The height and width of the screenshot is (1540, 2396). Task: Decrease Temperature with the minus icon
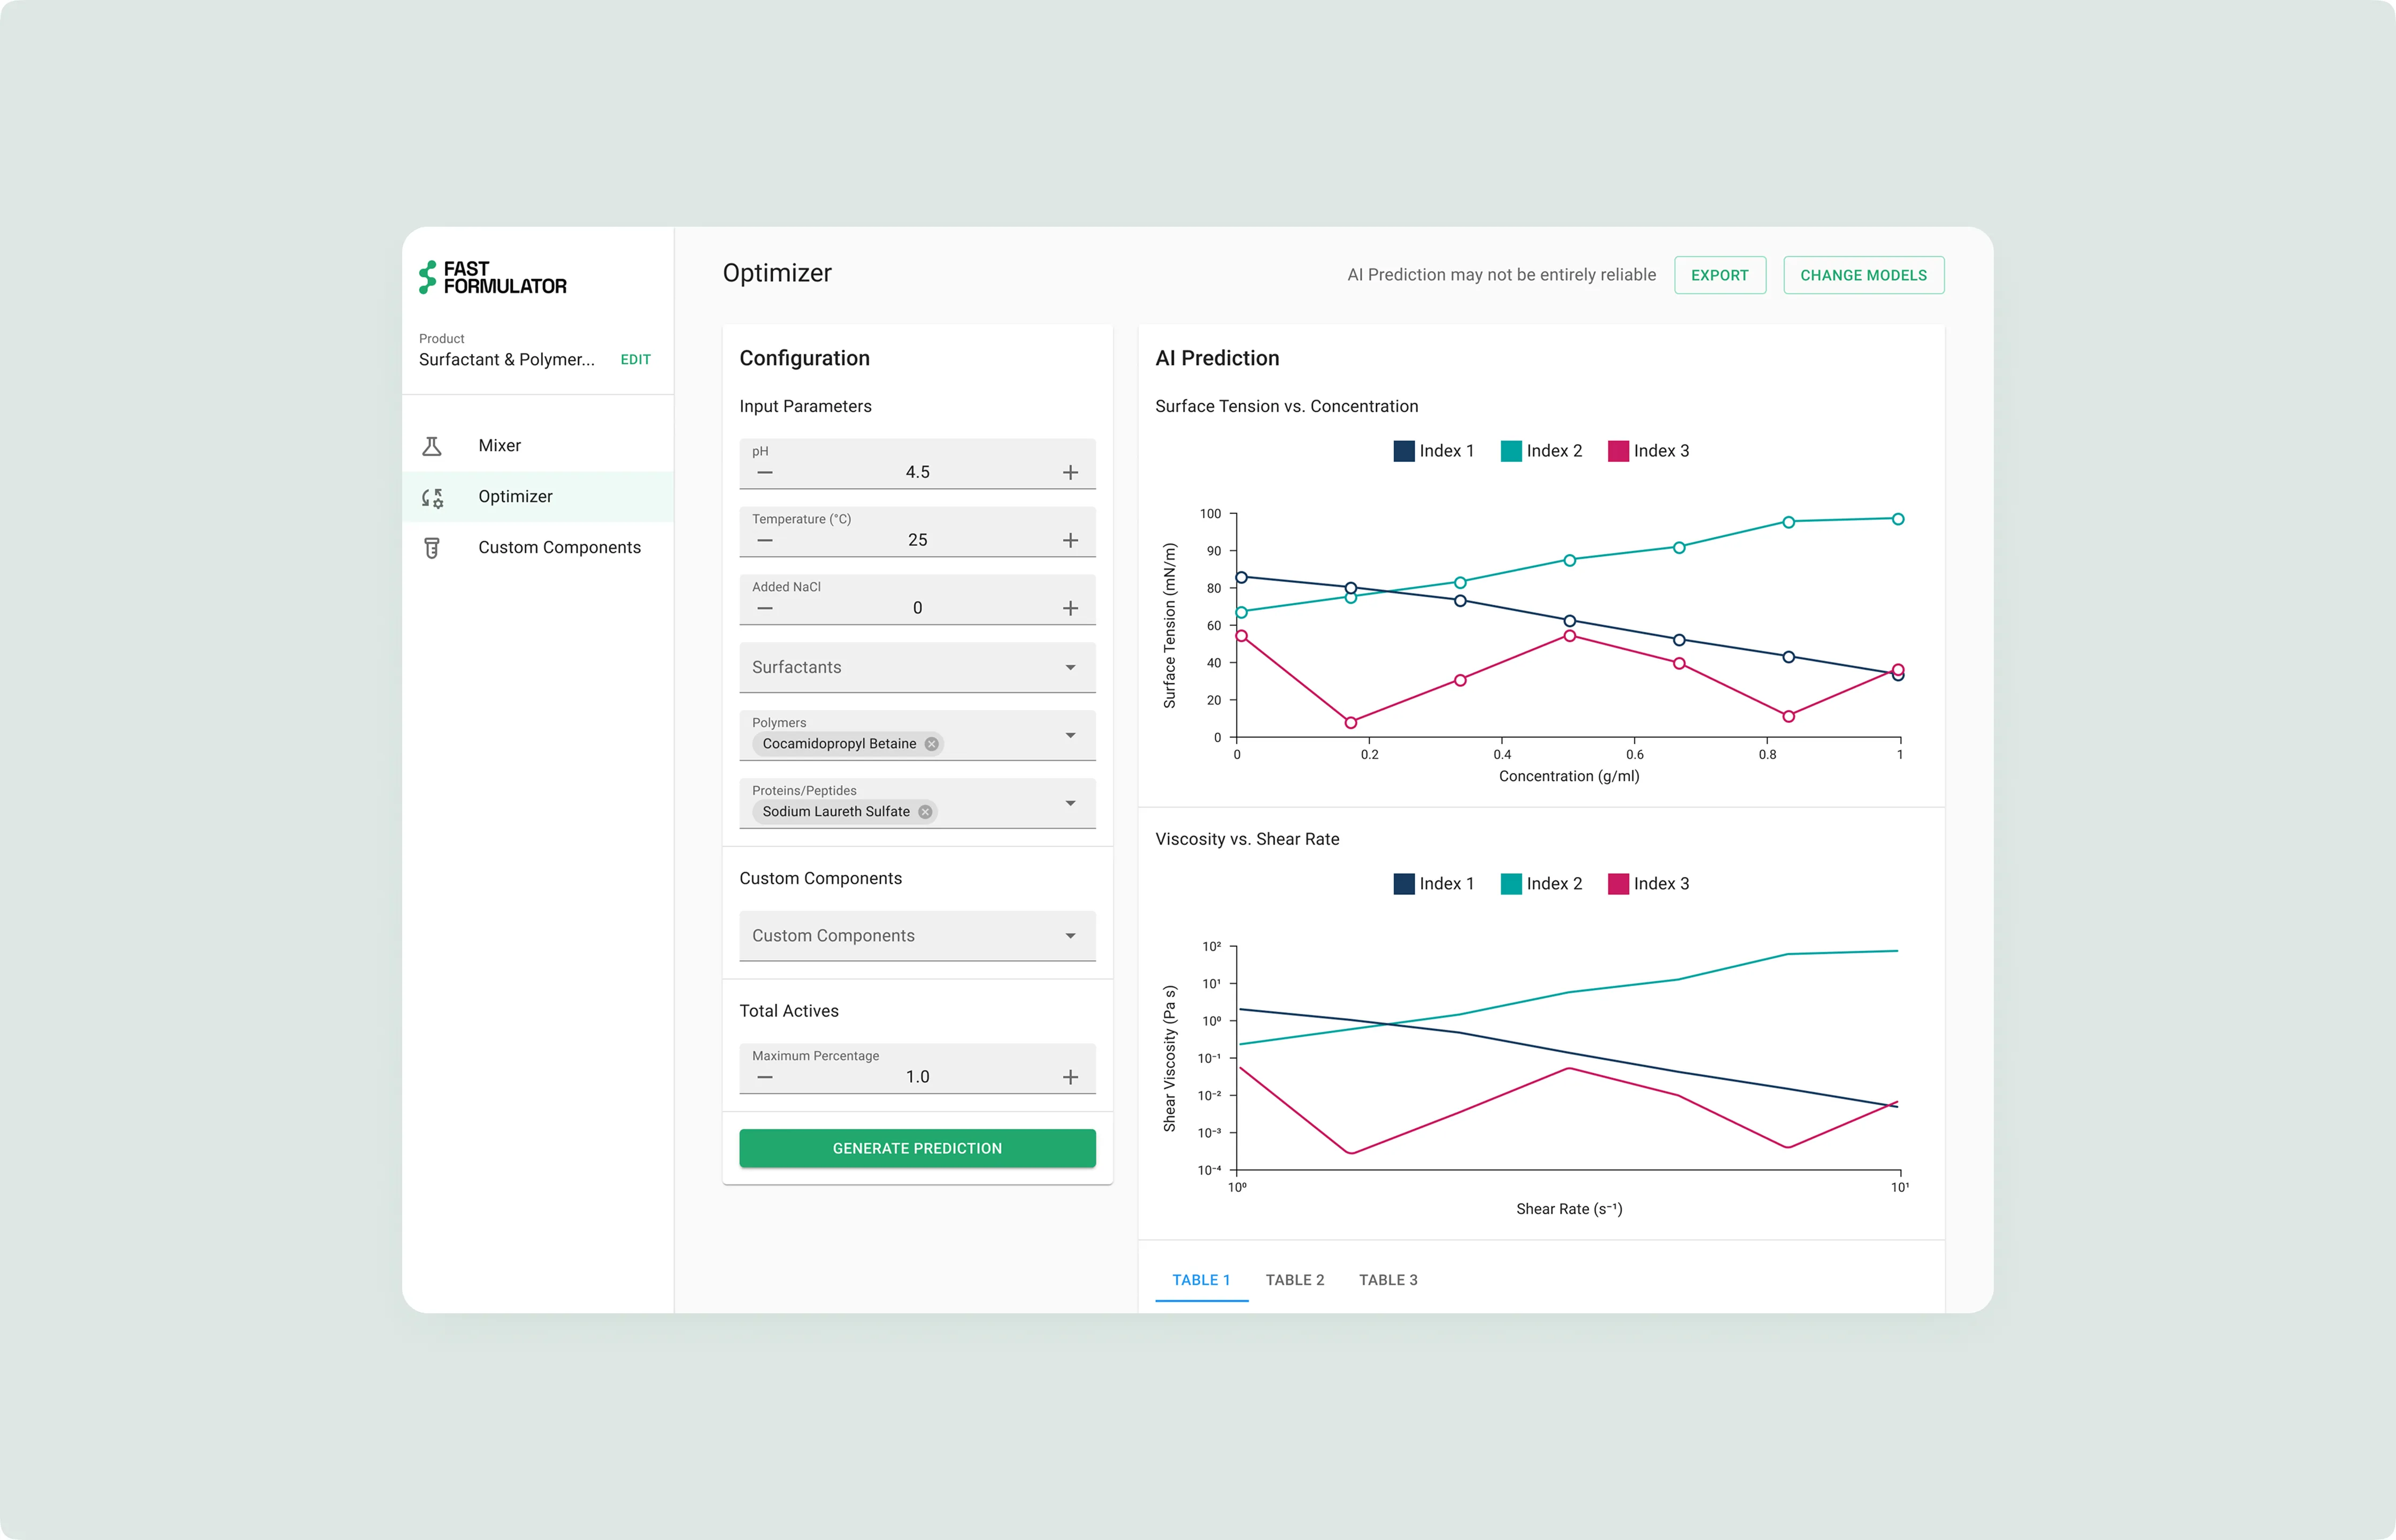tap(765, 540)
